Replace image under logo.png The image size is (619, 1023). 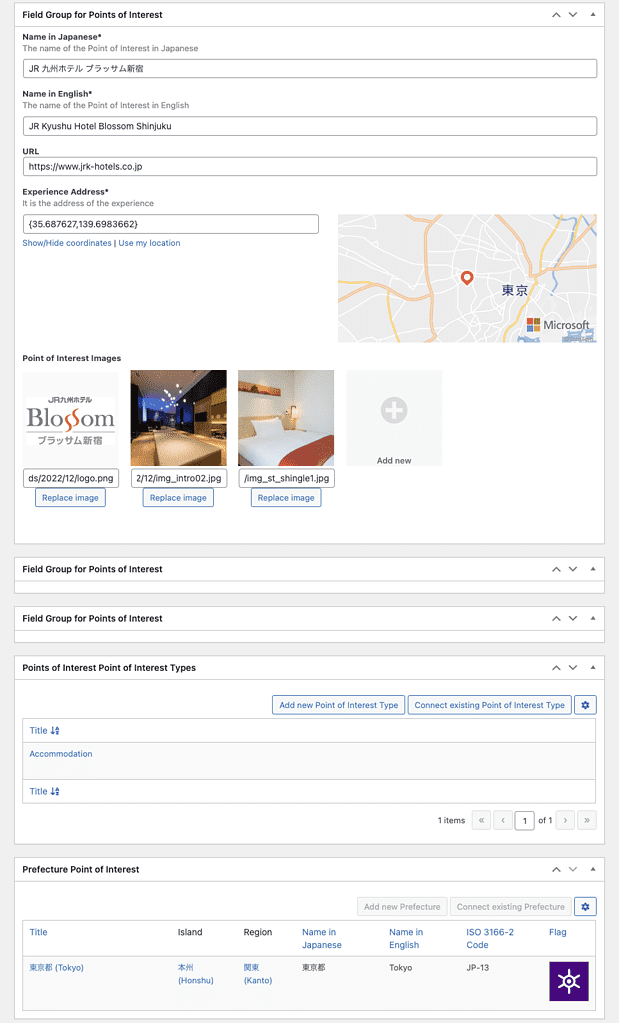tap(70, 498)
